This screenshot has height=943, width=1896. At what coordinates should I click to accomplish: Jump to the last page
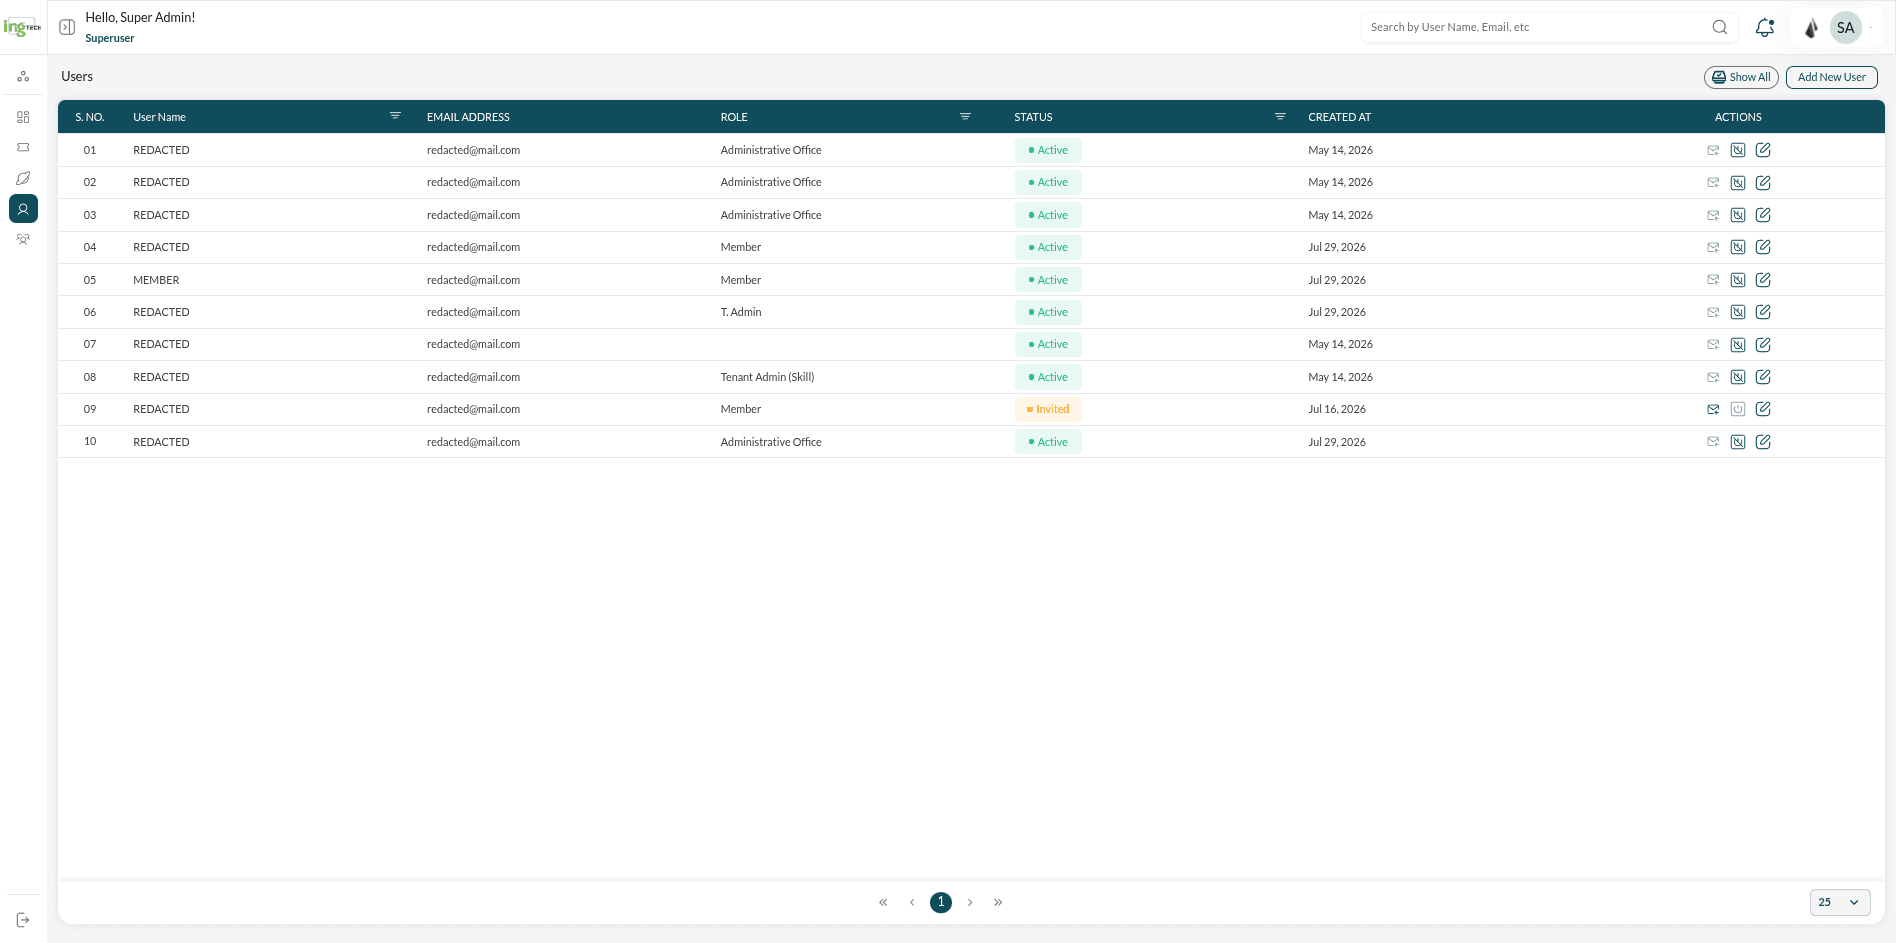click(x=998, y=902)
